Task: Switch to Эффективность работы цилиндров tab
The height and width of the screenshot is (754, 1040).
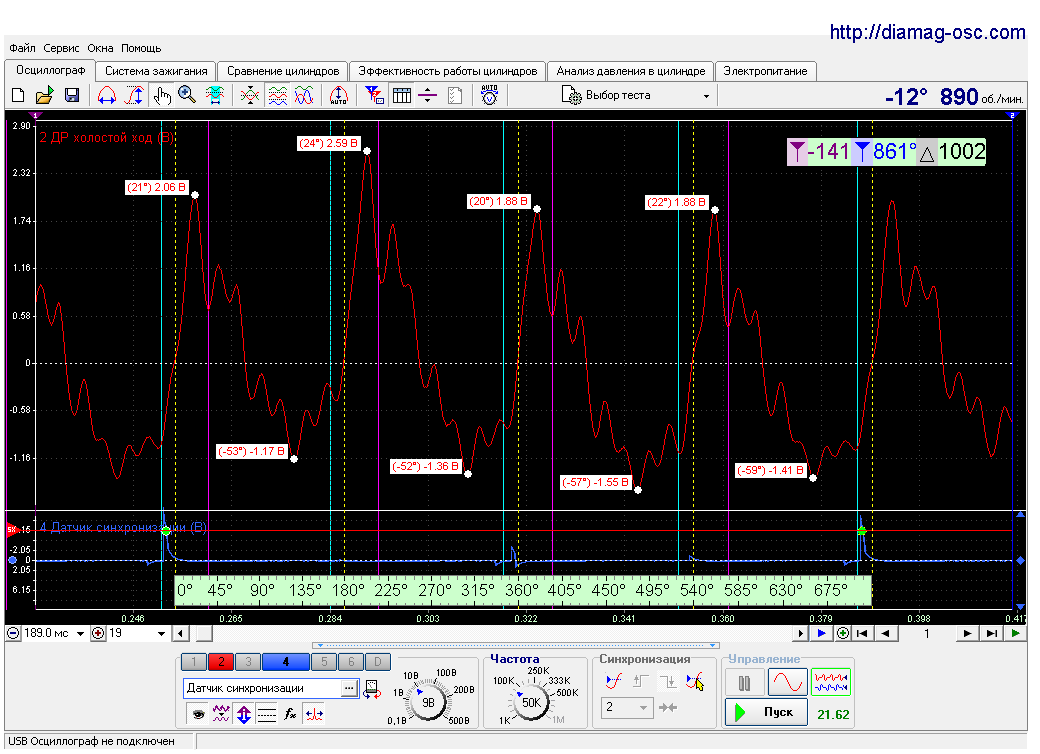Action: click(x=448, y=71)
